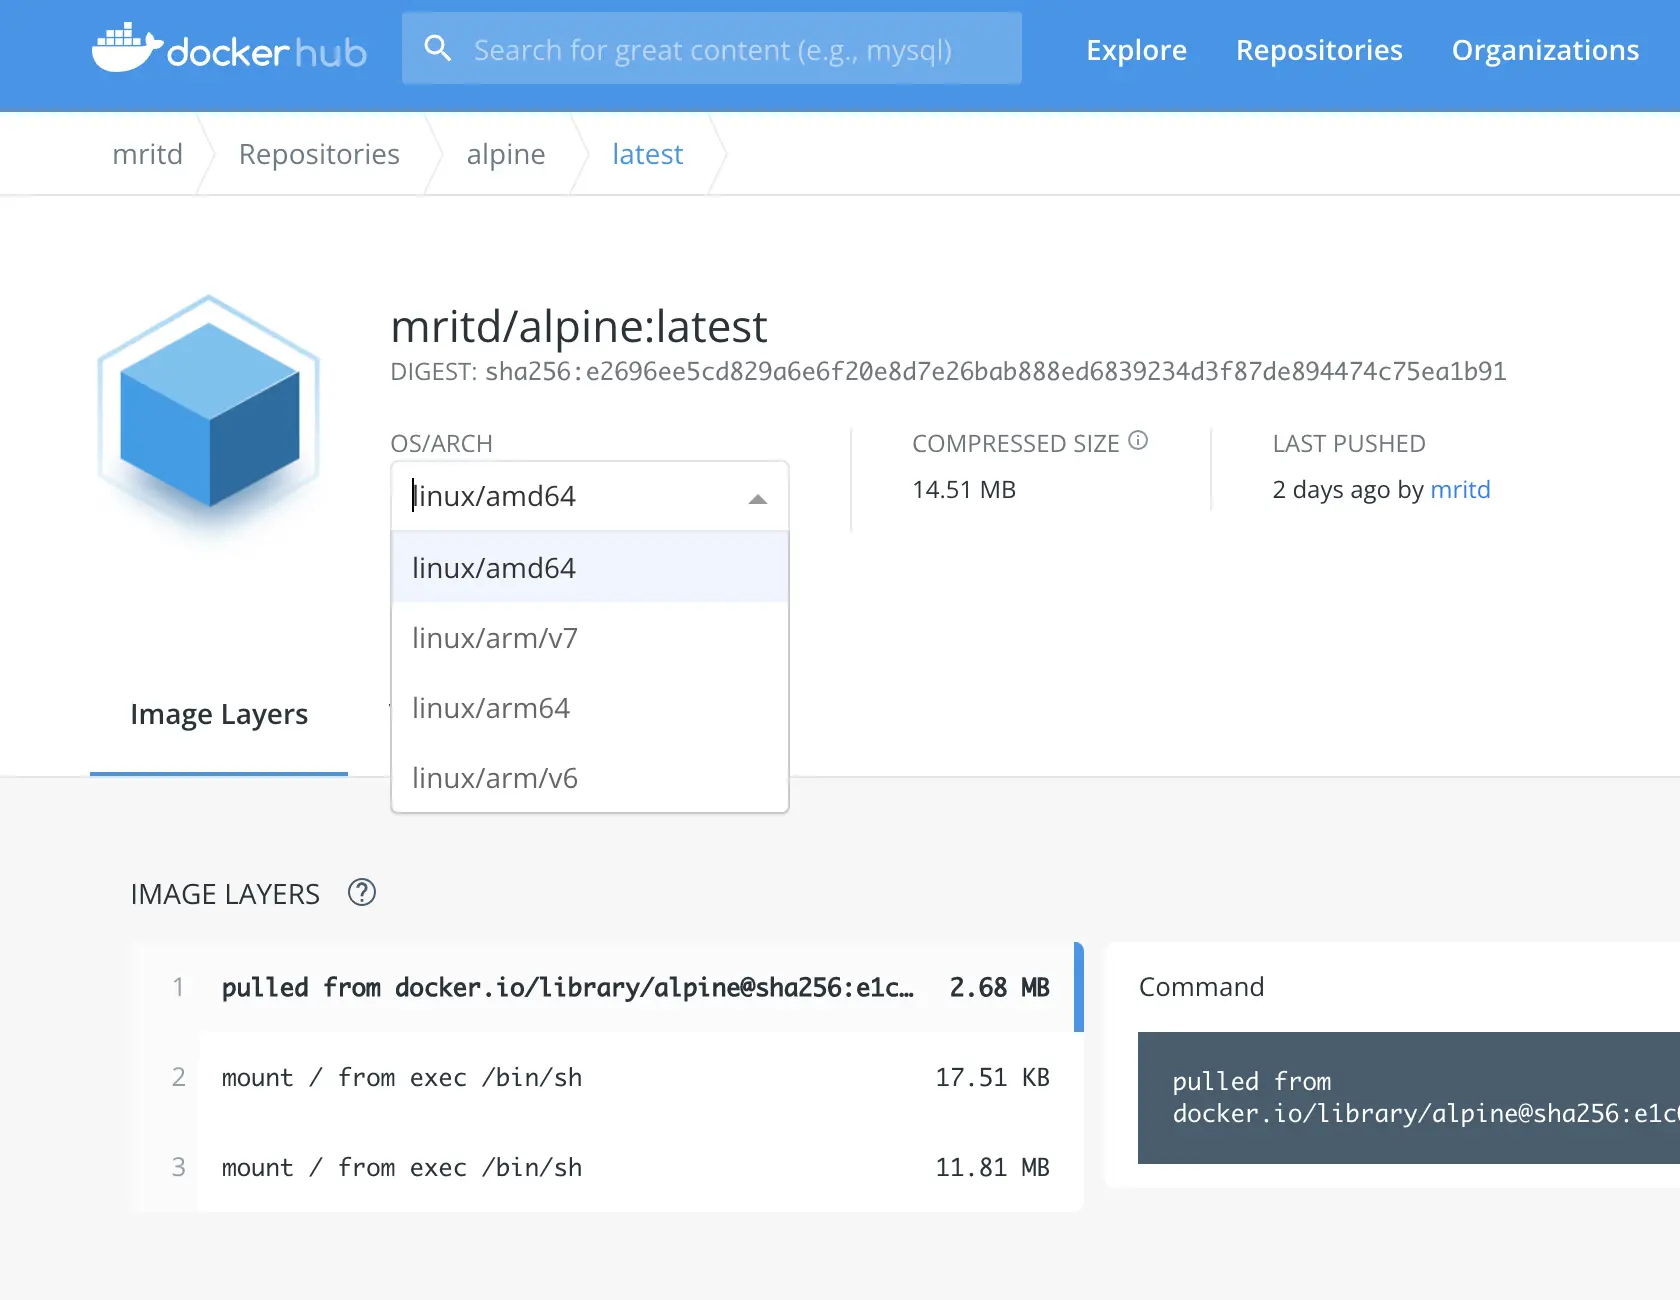This screenshot has height=1300, width=1680.
Task: Select layer 2 mount row, 17.51 KB
Action: coord(607,1077)
